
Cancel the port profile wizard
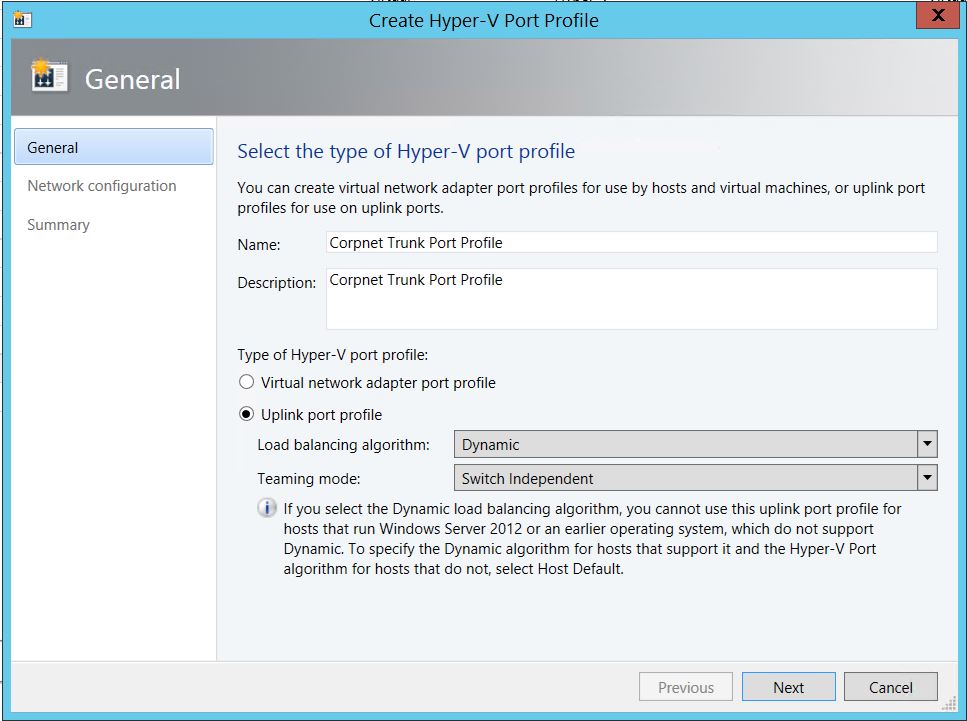(x=890, y=687)
